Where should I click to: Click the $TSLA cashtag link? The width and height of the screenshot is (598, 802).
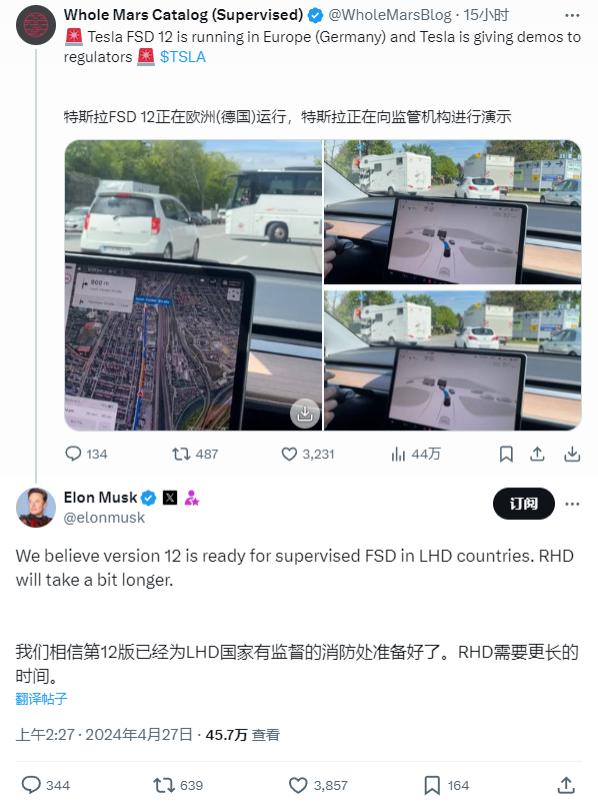pos(183,57)
